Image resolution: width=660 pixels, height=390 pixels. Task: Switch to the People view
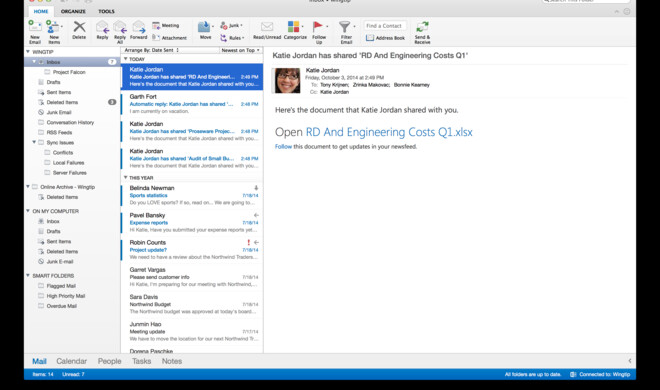(x=109, y=361)
